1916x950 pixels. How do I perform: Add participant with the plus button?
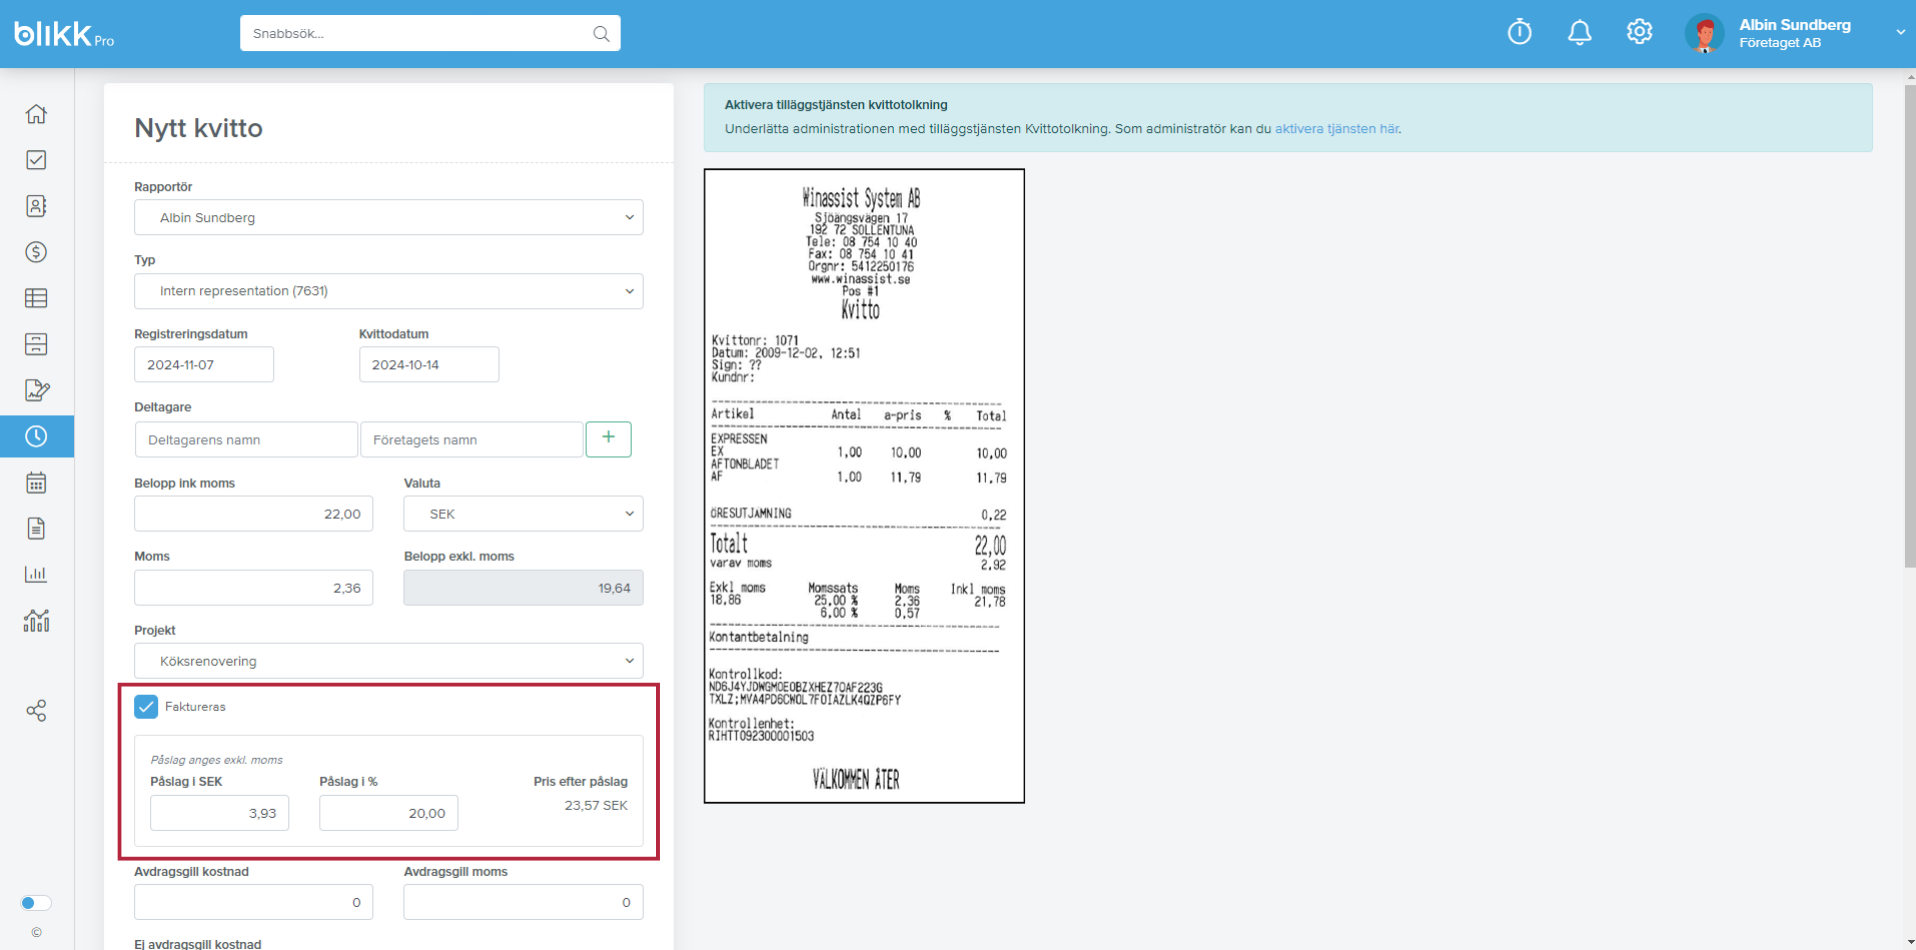608,438
